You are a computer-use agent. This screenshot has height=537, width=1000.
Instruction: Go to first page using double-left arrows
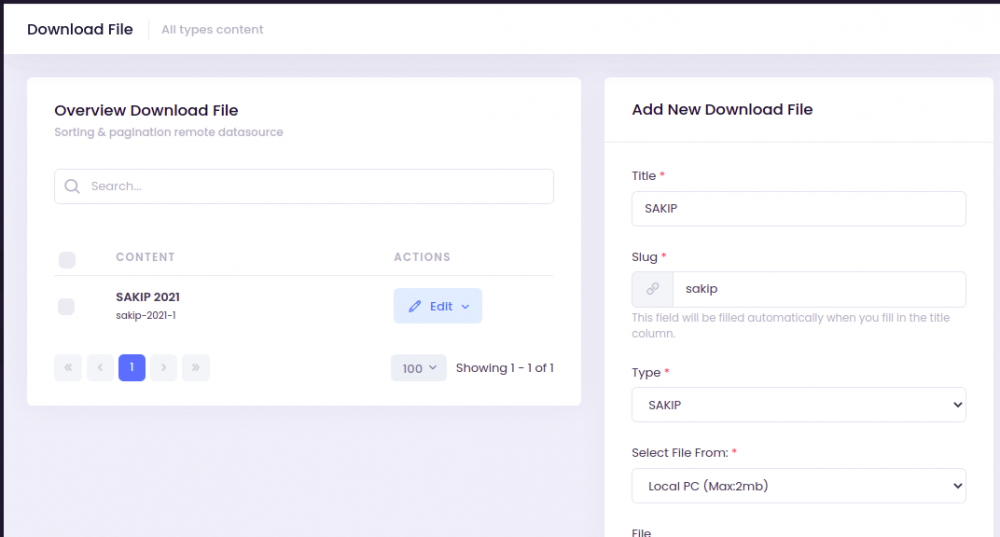[68, 368]
